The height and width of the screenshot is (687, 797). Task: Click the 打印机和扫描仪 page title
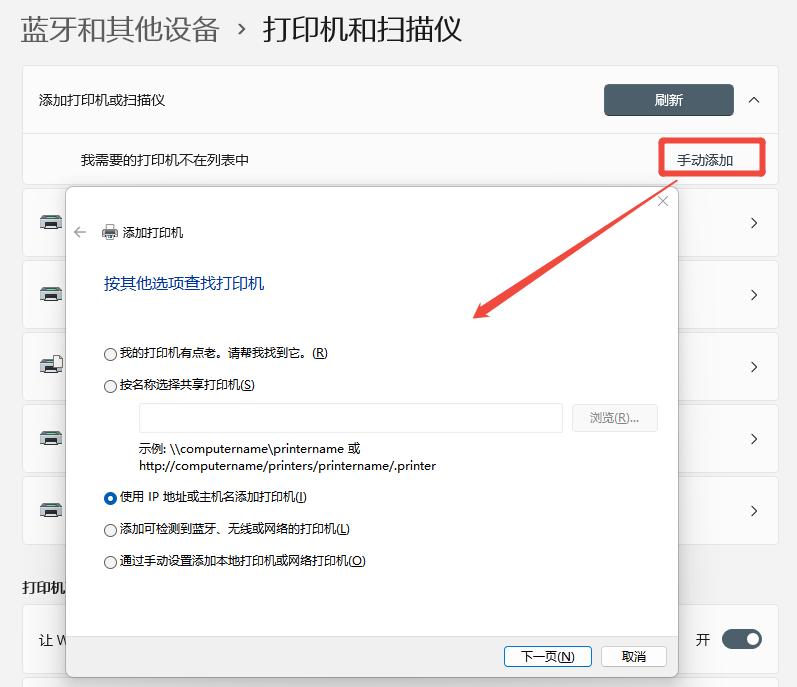pos(362,29)
